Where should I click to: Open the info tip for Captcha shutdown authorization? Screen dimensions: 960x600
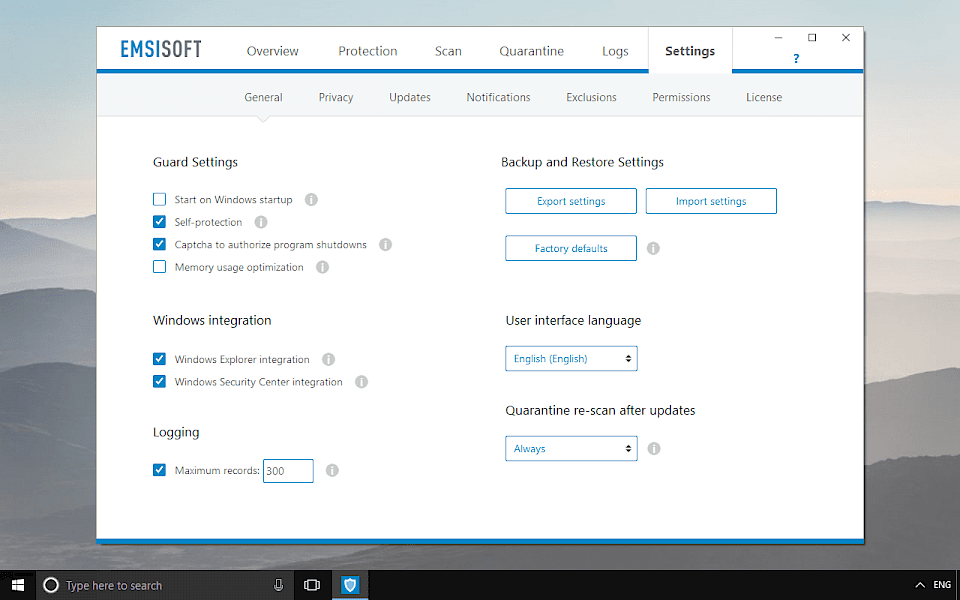[x=385, y=245]
